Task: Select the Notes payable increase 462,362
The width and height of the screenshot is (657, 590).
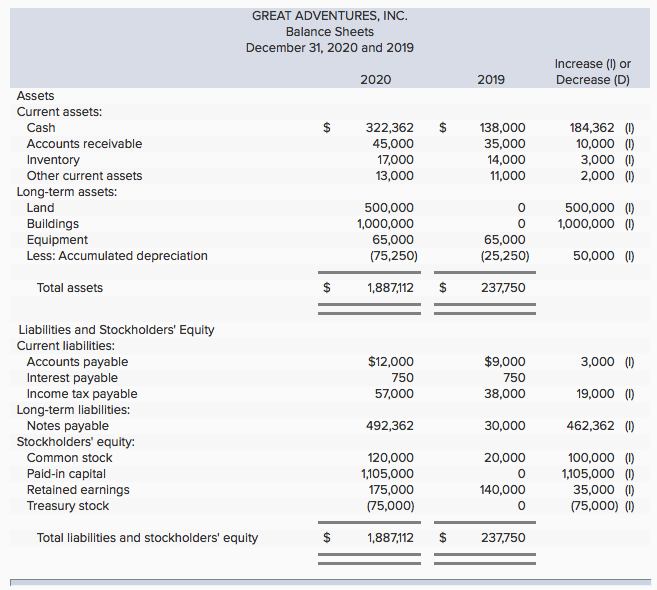Action: click(x=590, y=426)
